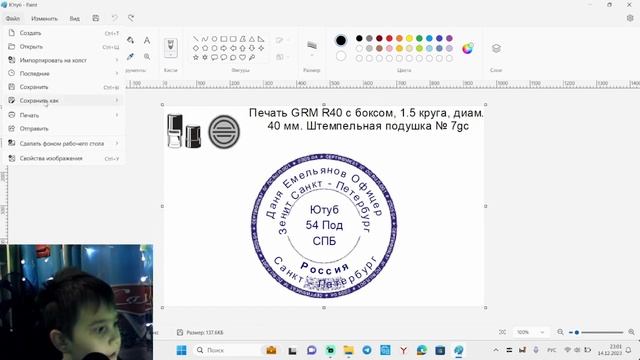The width and height of the screenshot is (640, 360).
Task: Choose the Curve shape
Action: [x=205, y=39]
